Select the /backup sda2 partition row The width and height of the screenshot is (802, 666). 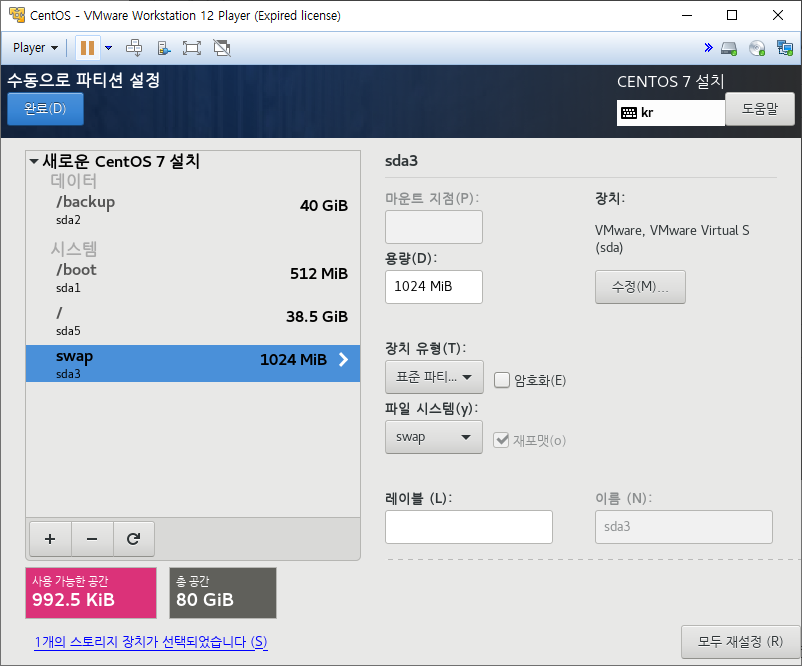pos(193,210)
